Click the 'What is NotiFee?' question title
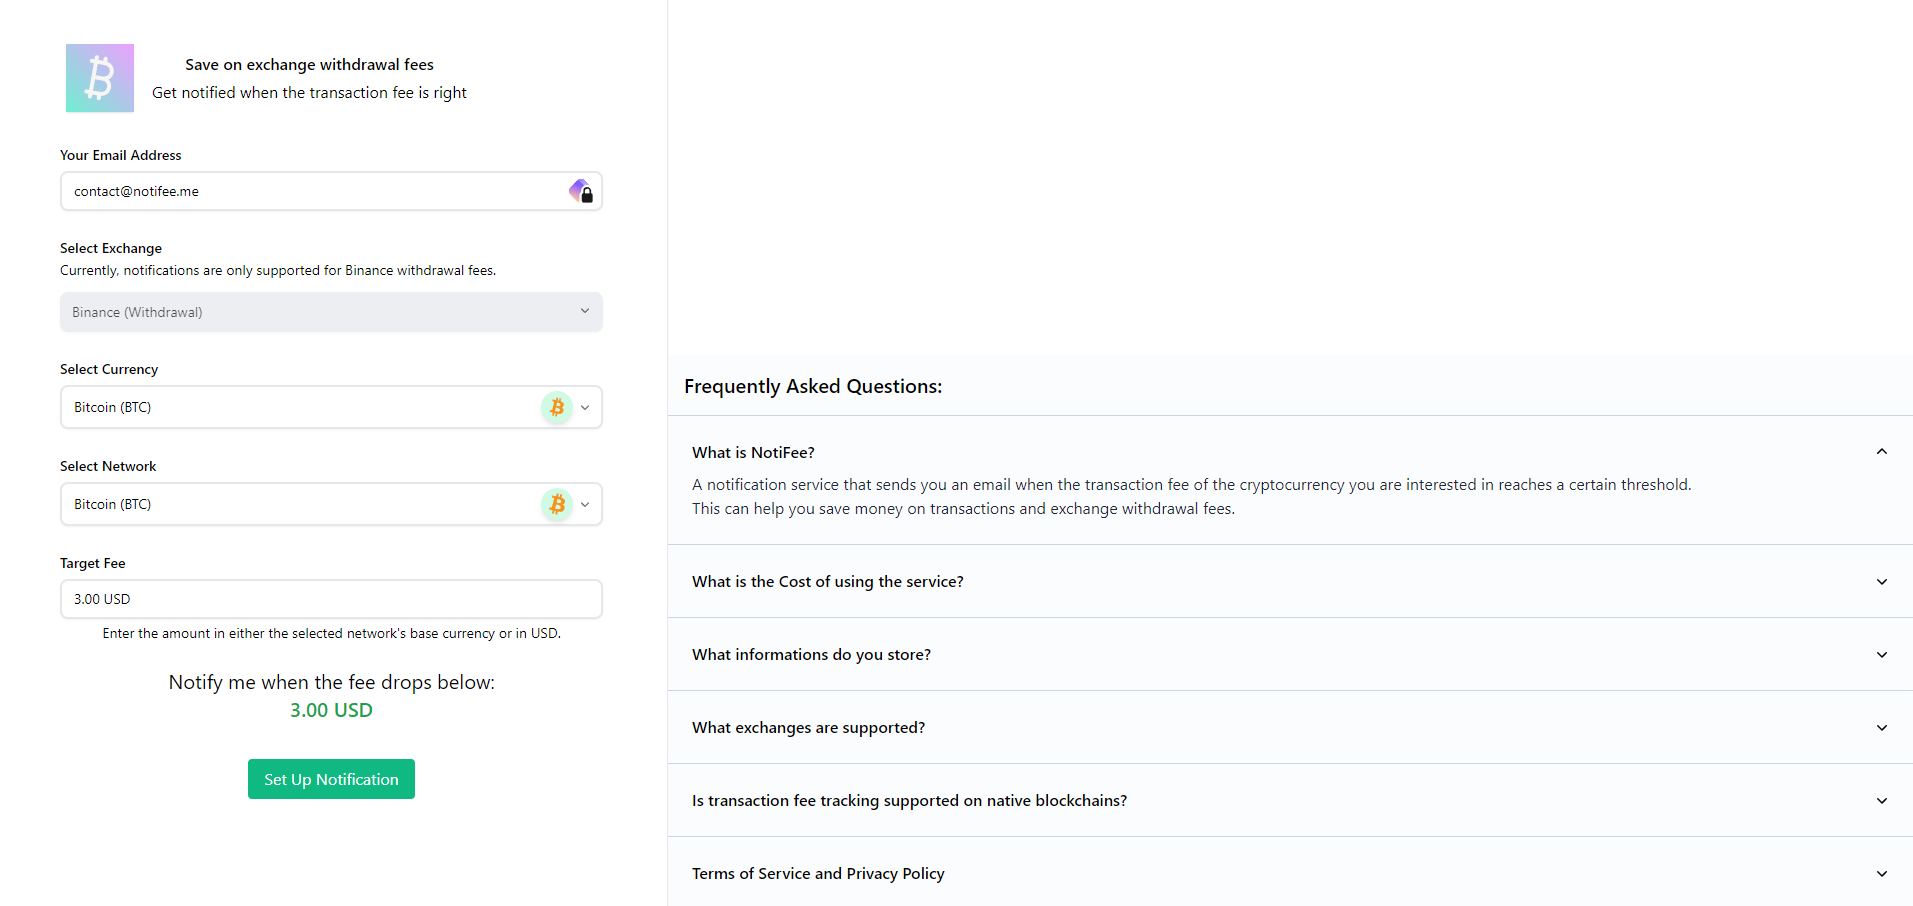Screen dimensions: 1913x906 [x=753, y=453]
